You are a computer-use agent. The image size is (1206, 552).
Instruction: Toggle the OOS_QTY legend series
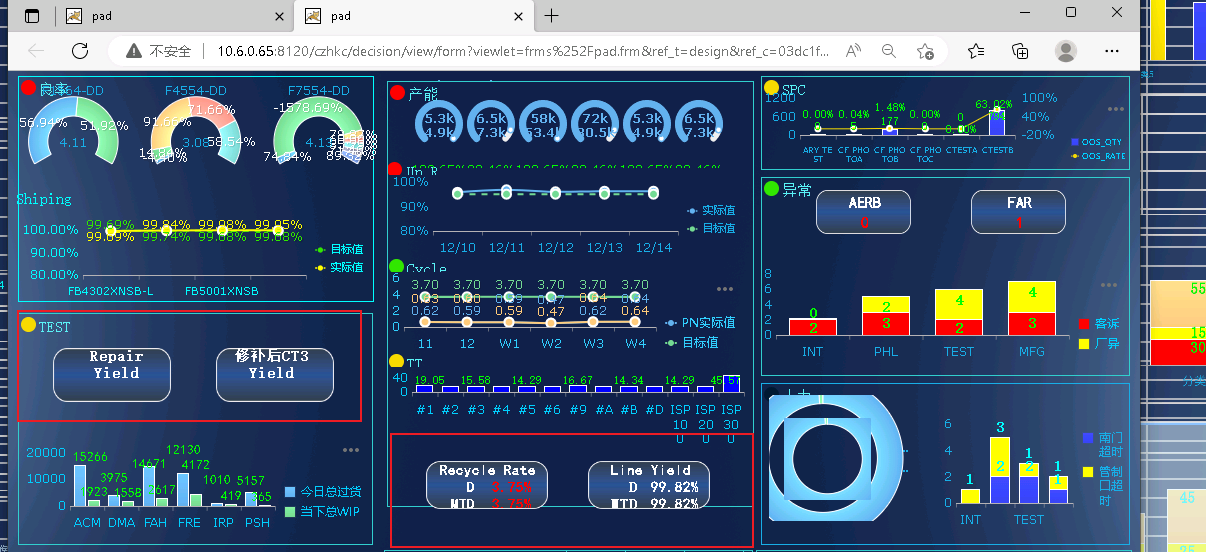pos(1099,142)
